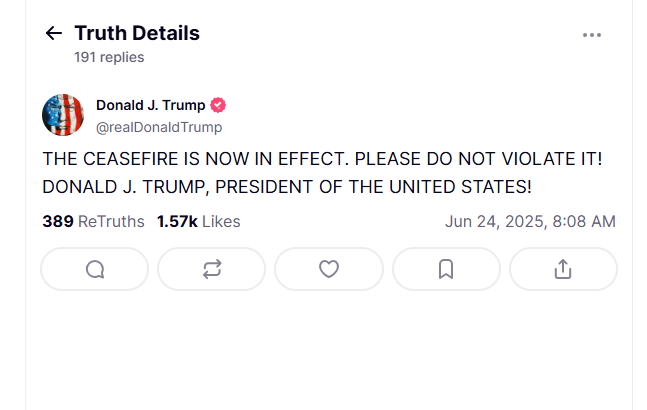
Task: Visit the @realDonaldTrump handle link
Action: [159, 127]
